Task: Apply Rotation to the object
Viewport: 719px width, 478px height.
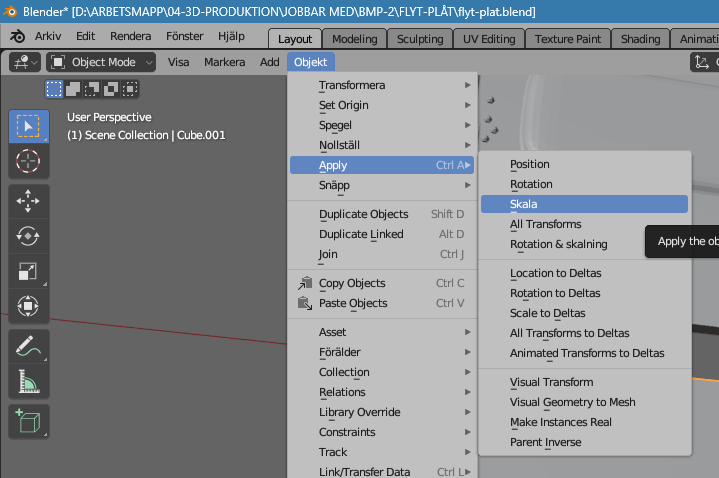Action: coord(584,184)
